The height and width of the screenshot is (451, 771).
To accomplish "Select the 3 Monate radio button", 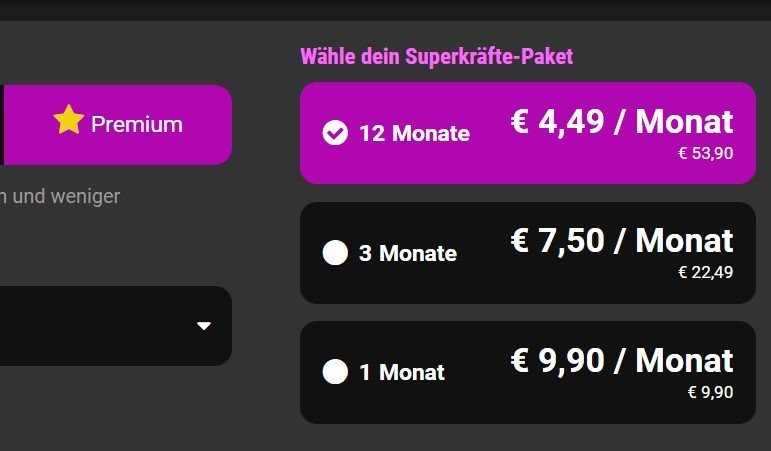I will [x=335, y=253].
